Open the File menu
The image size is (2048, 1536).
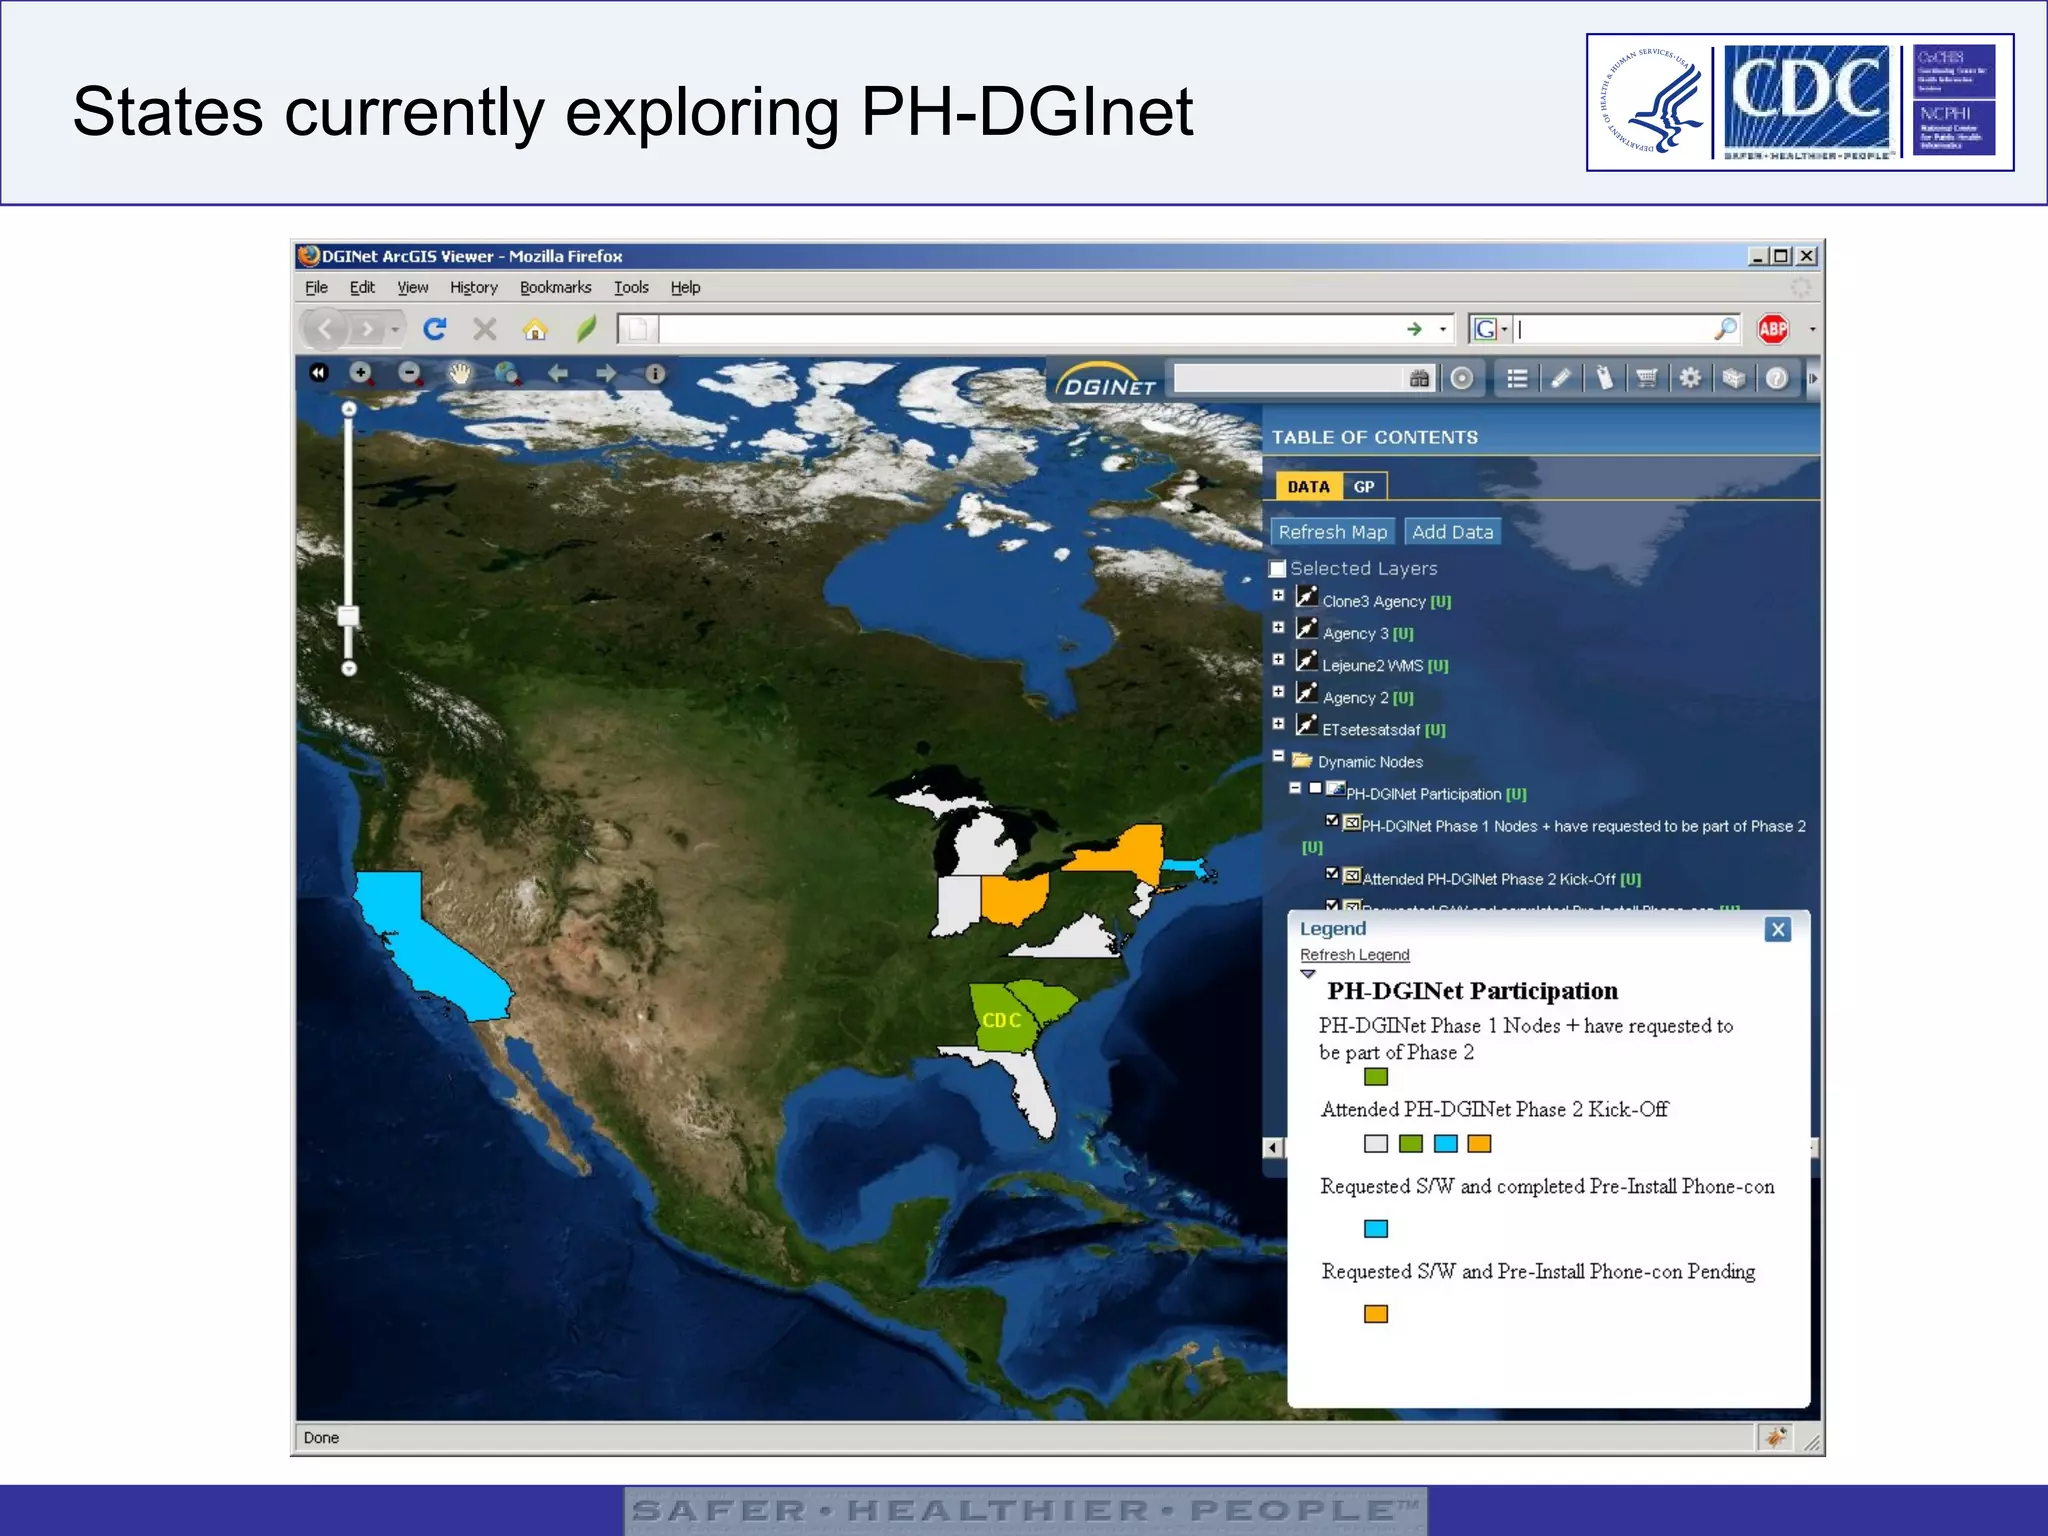[x=316, y=288]
